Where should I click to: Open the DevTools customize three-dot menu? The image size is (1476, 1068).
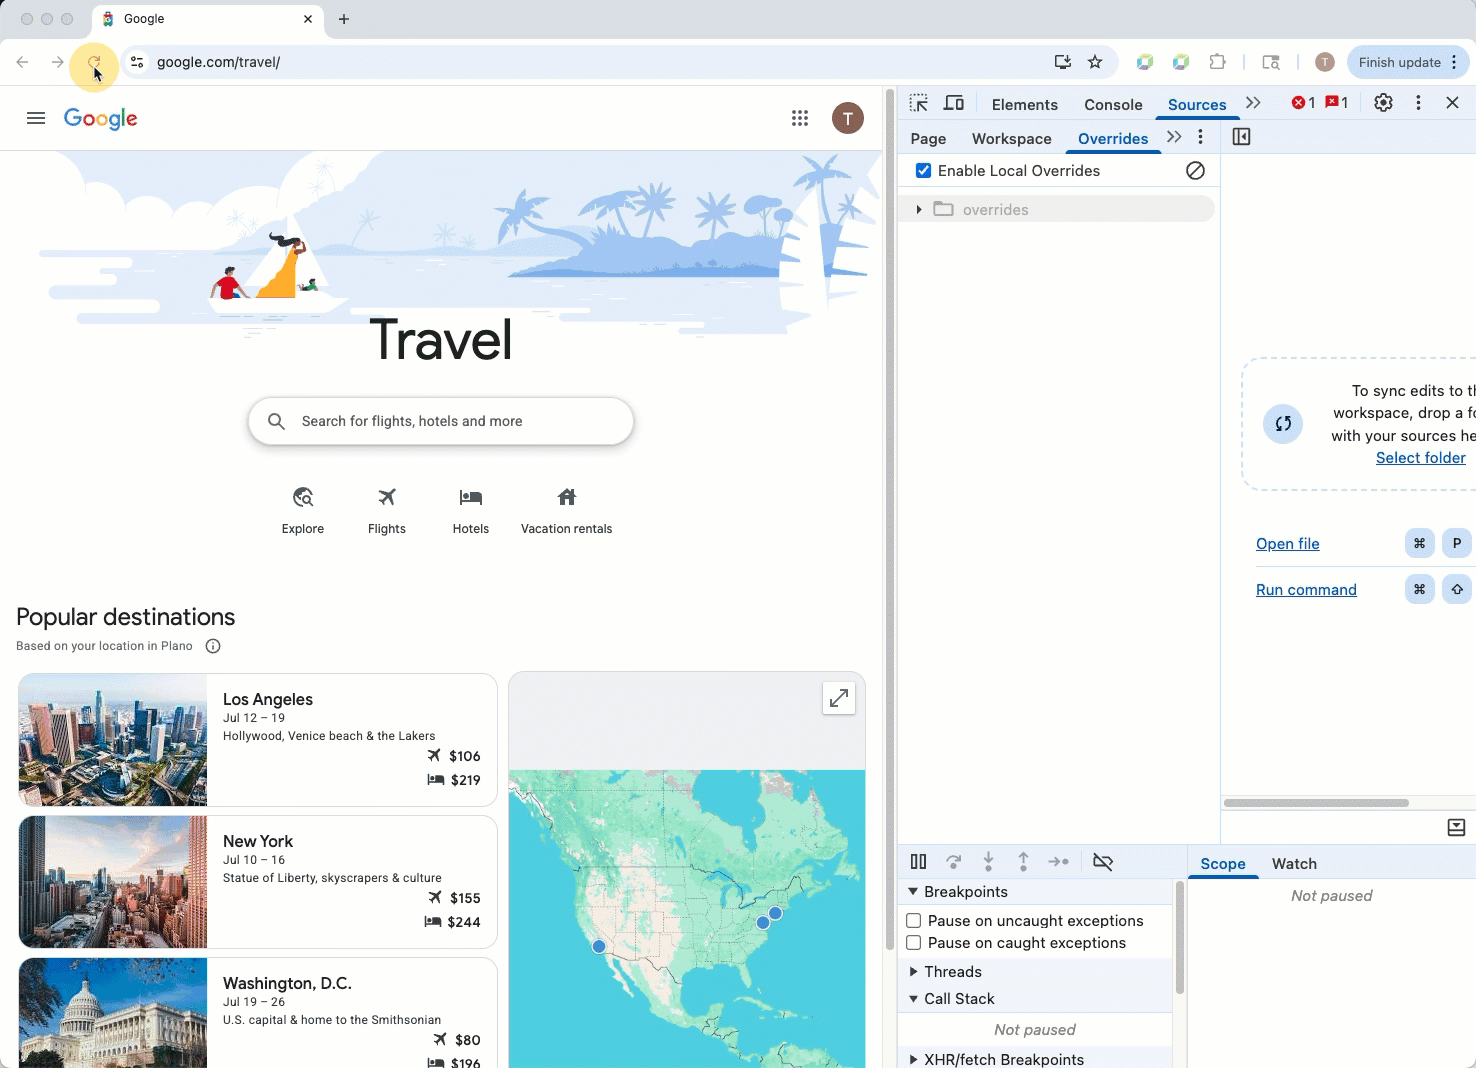point(1418,103)
